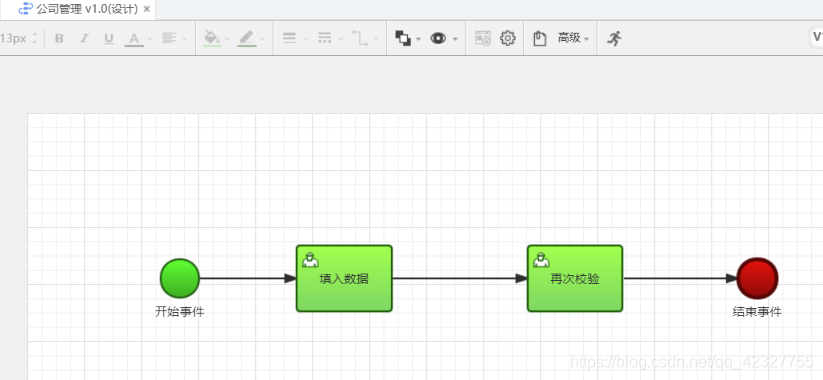Screen dimensions: 823x380
Task: Click the line dash style icon
Action: coord(325,38)
